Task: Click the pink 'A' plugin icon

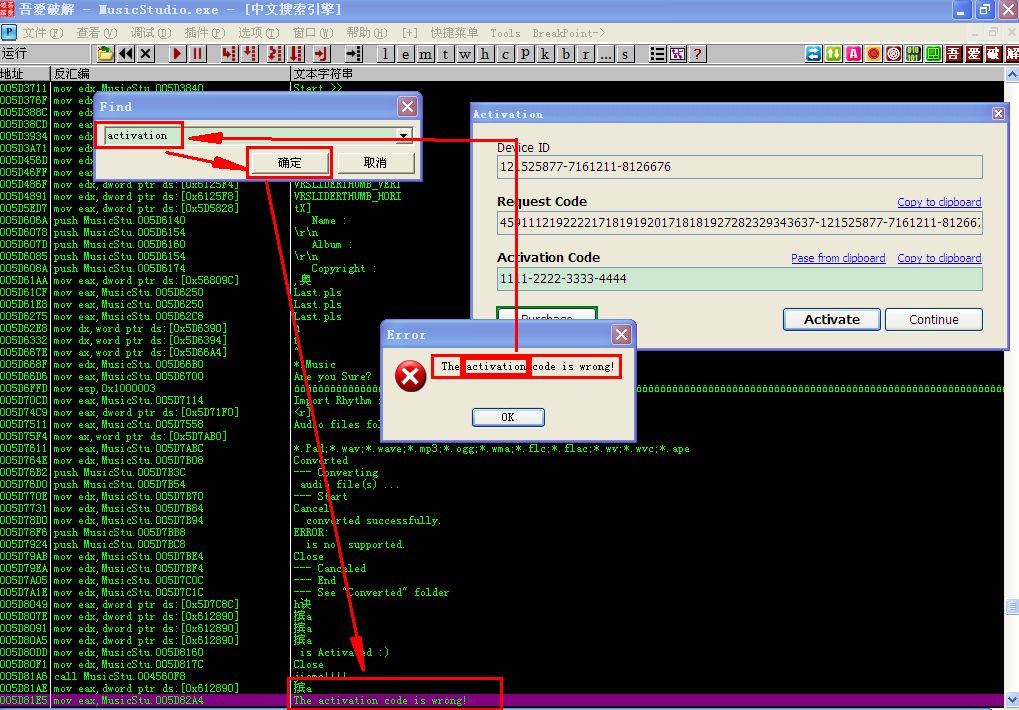Action: click(853, 54)
